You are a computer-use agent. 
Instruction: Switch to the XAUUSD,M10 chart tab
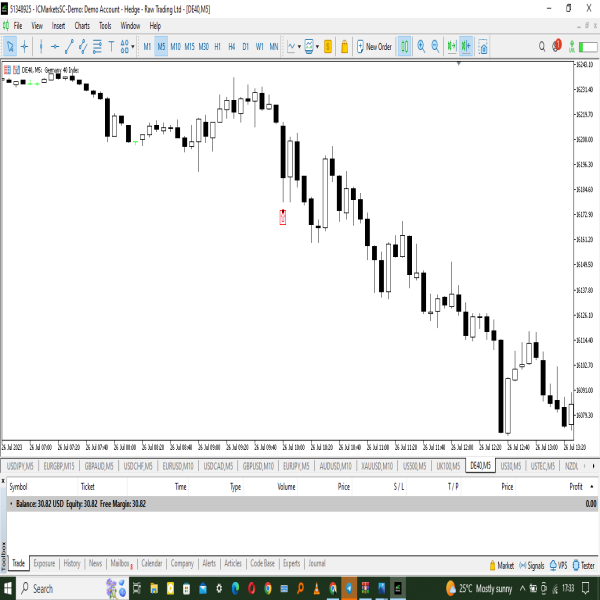point(377,466)
